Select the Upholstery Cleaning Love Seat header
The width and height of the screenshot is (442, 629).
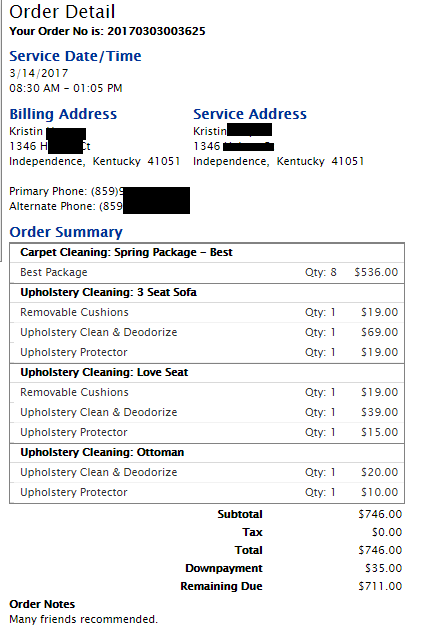[x=207, y=372]
